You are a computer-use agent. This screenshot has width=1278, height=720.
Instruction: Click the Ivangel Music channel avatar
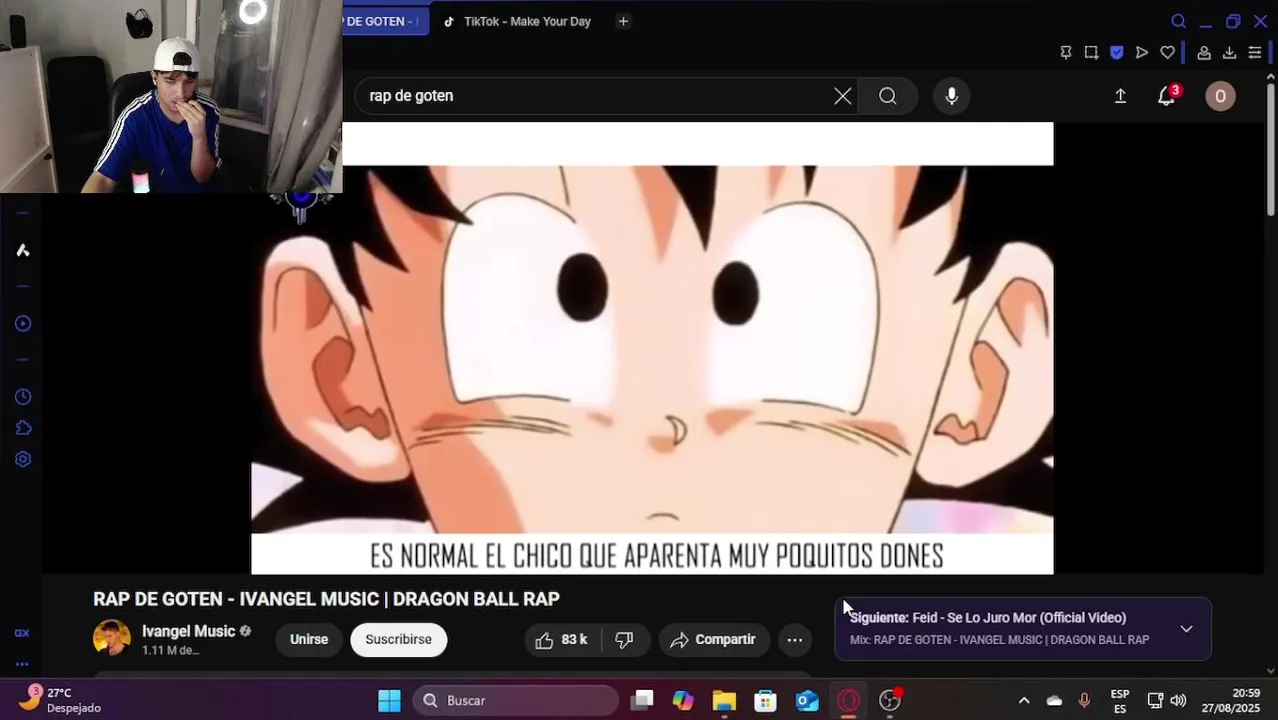pos(111,638)
